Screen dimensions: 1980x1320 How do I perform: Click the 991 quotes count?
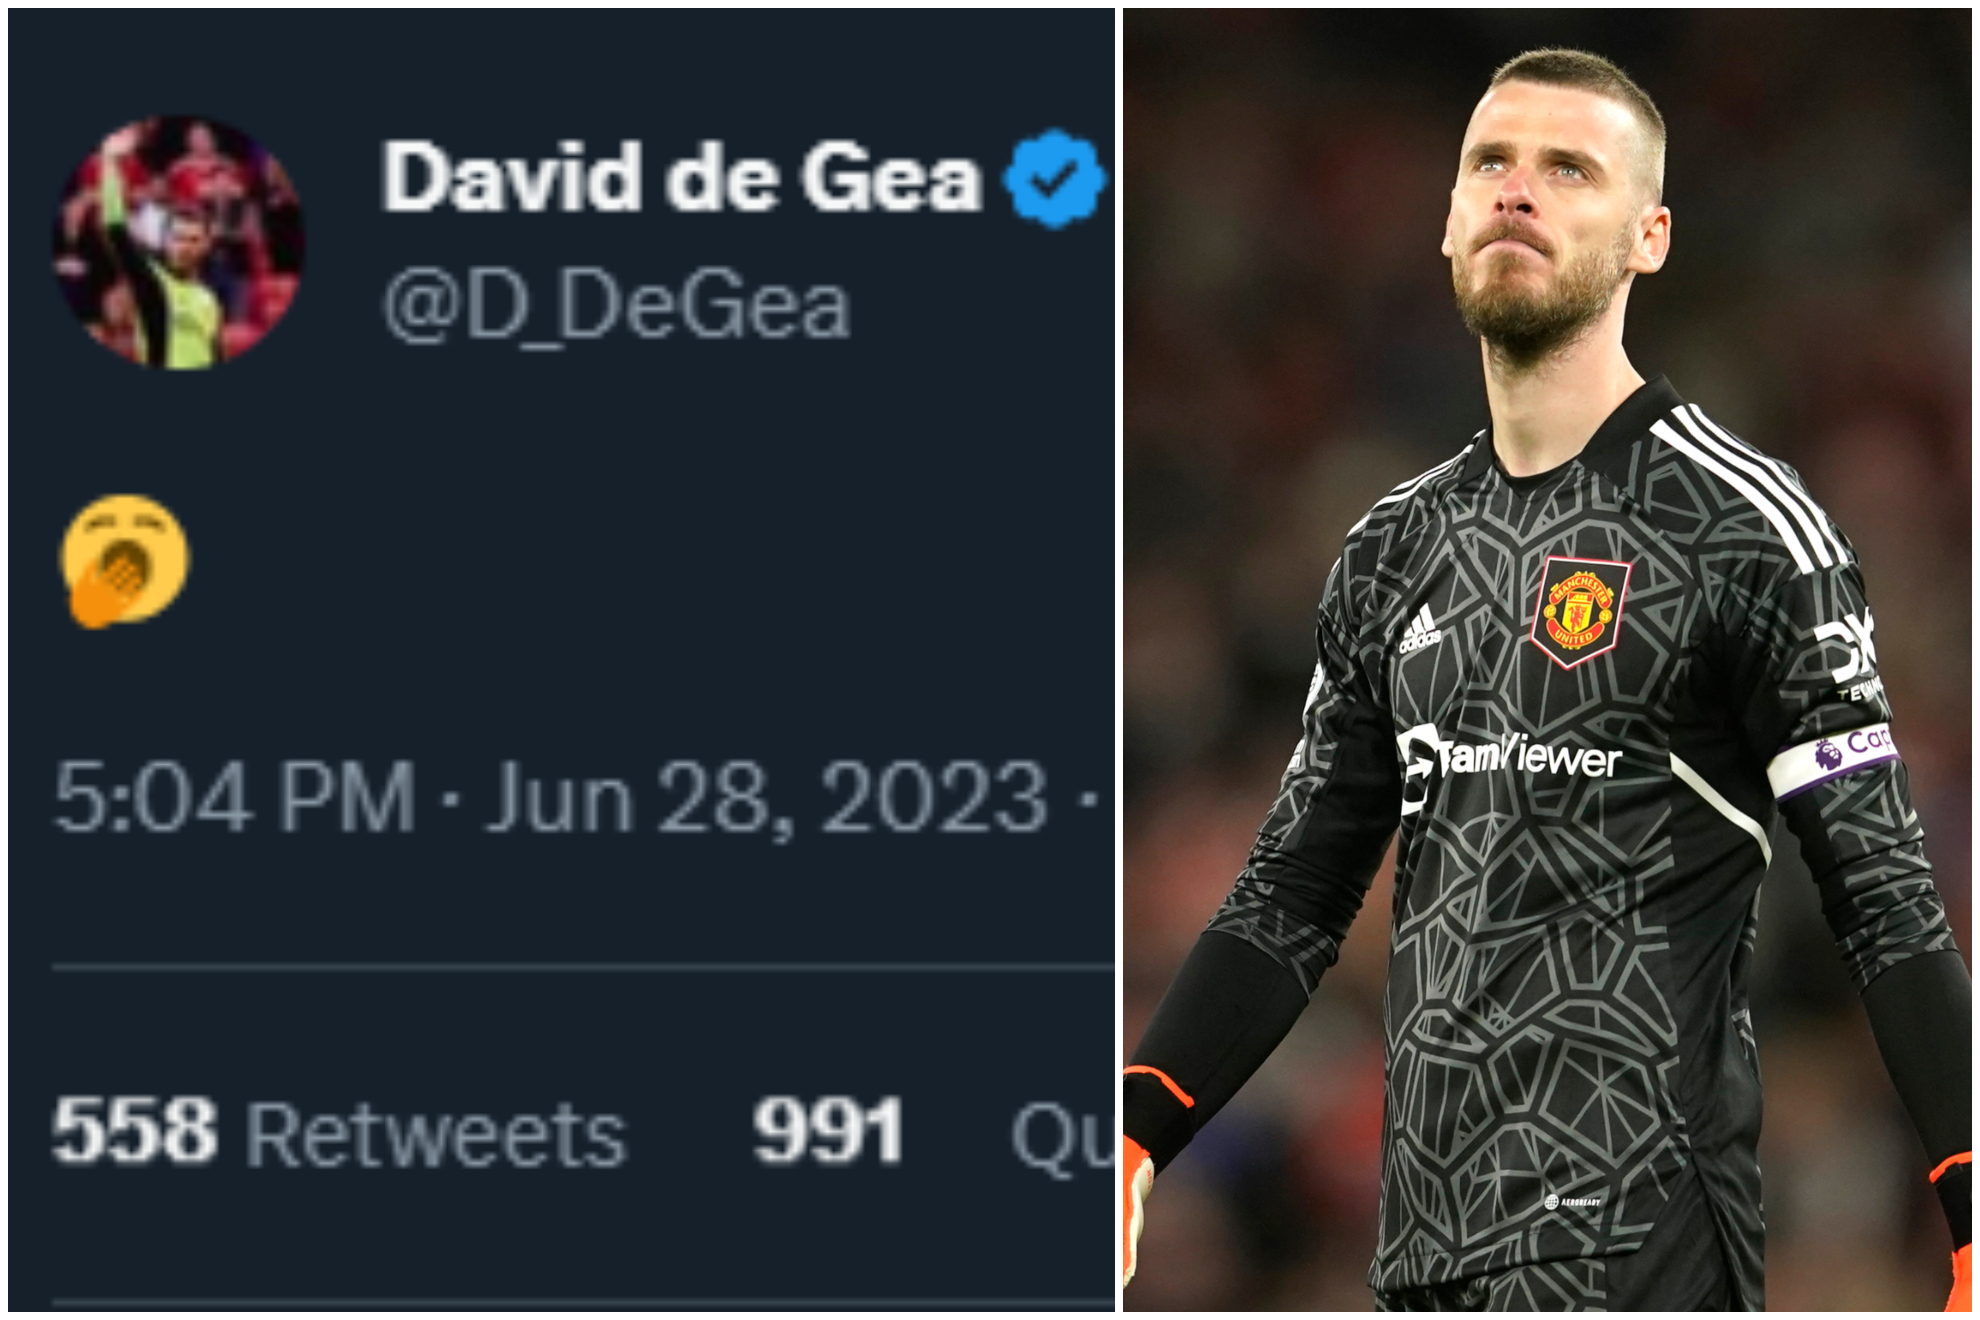828,1131
